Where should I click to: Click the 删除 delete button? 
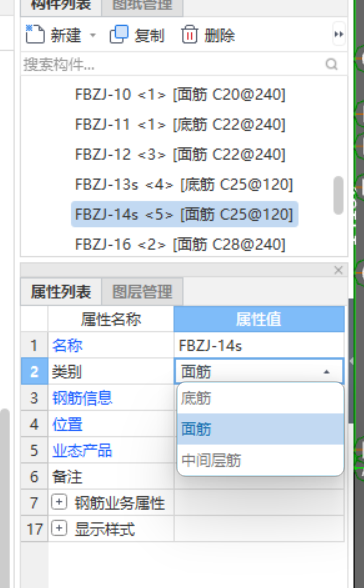(x=208, y=35)
